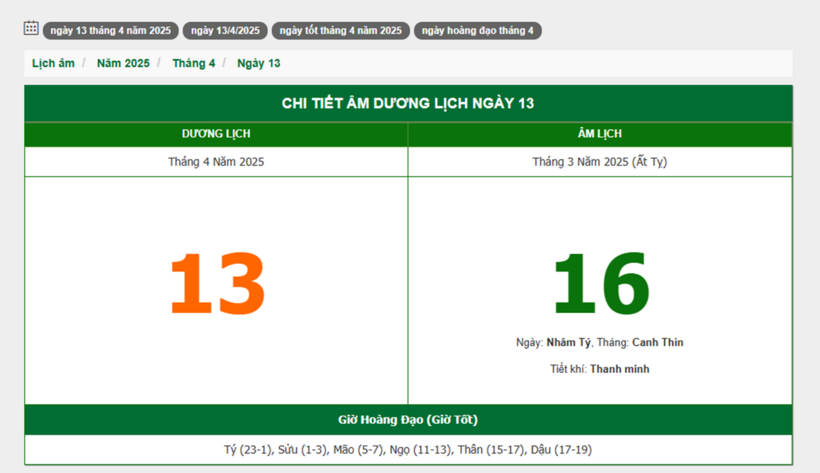Viewport: 820px width, 473px height.
Task: Select the "ngày 13/4/2025" tag pill
Action: [225, 30]
